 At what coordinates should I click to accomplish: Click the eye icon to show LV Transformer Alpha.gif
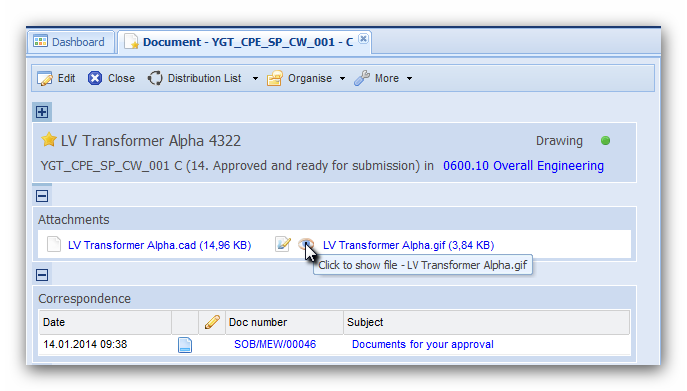(306, 244)
